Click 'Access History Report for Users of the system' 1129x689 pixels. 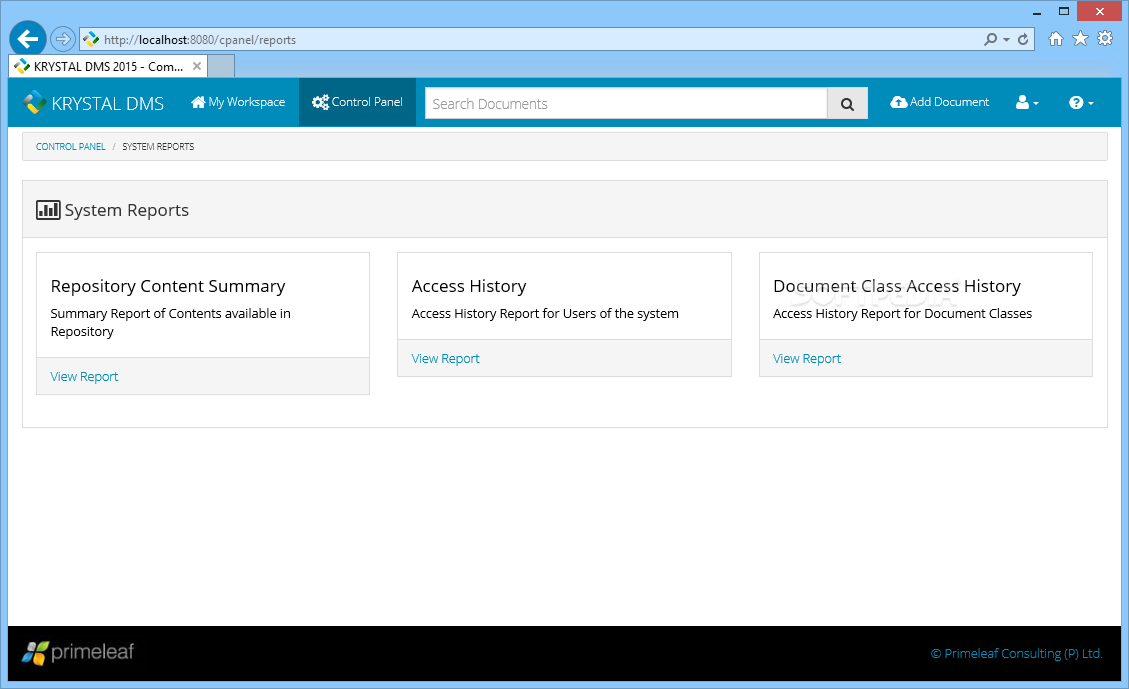point(545,313)
